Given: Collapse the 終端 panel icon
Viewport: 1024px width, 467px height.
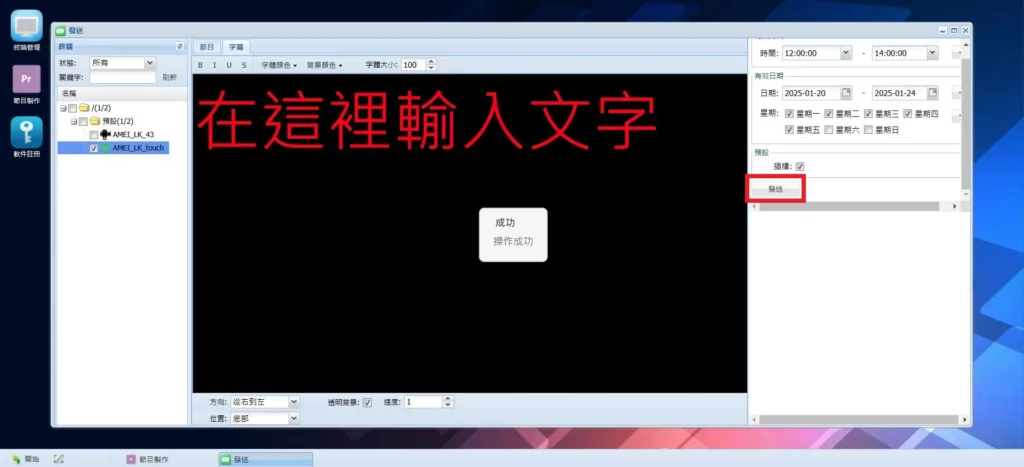Looking at the screenshot, I should [x=179, y=47].
